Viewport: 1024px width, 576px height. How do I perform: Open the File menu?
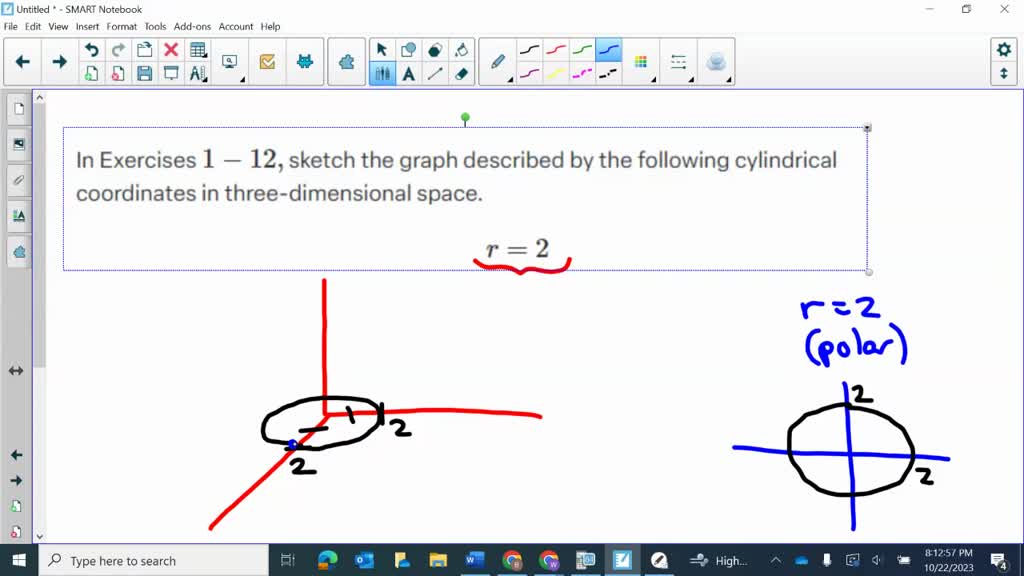click(10, 27)
